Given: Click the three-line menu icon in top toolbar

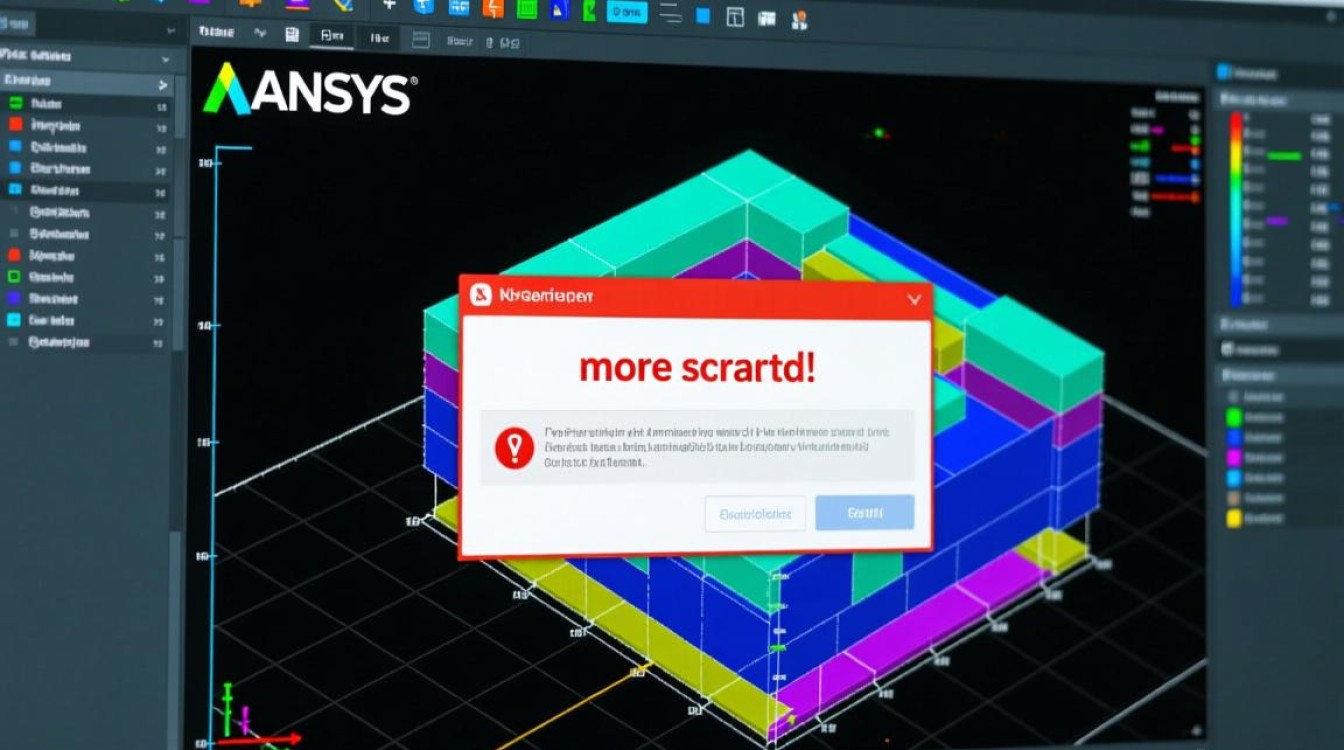Looking at the screenshot, I should [x=671, y=13].
